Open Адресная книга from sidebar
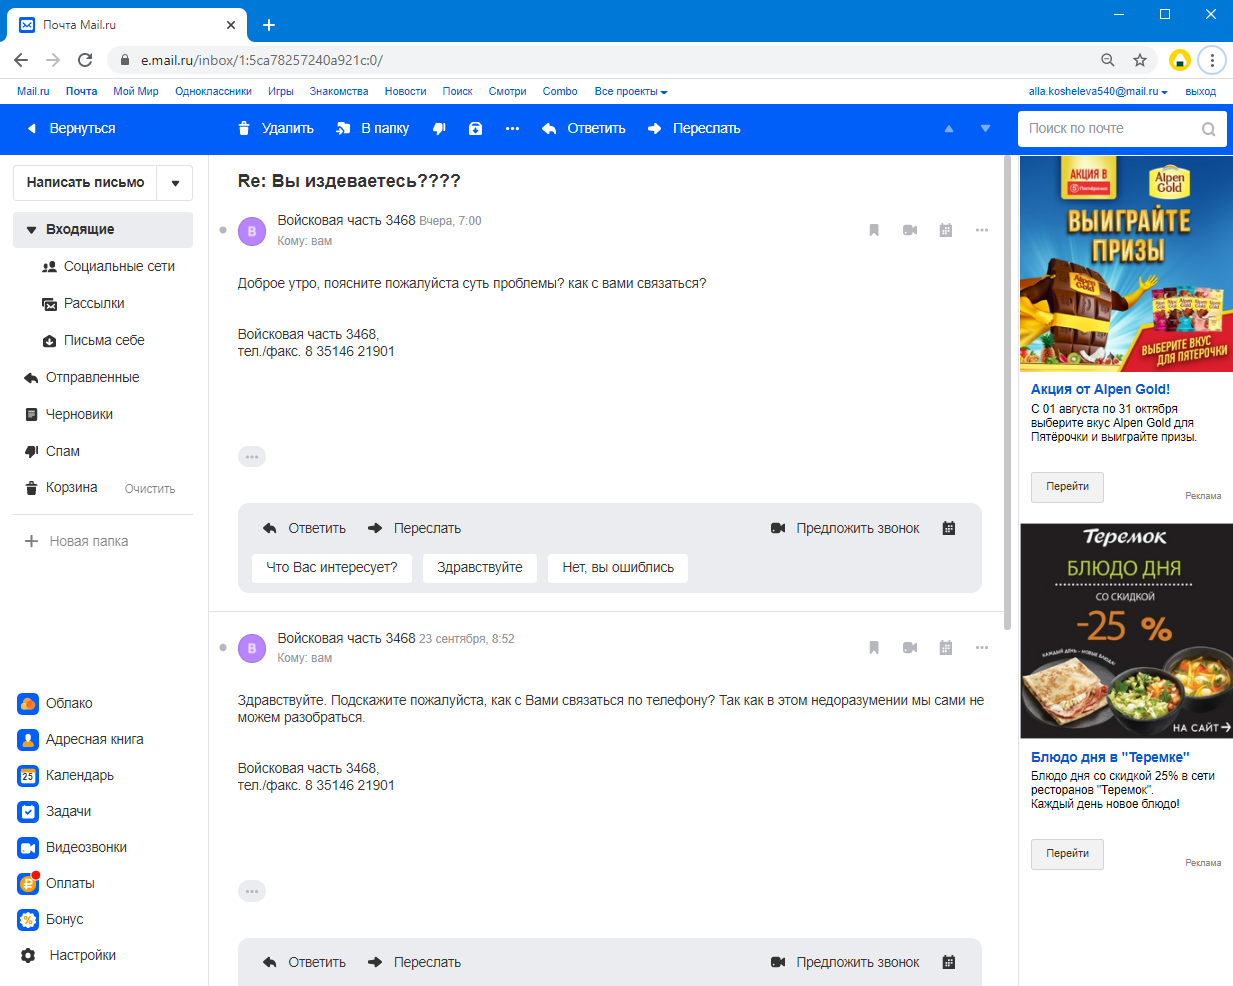Image resolution: width=1233 pixels, height=986 pixels. pyautogui.click(x=81, y=739)
